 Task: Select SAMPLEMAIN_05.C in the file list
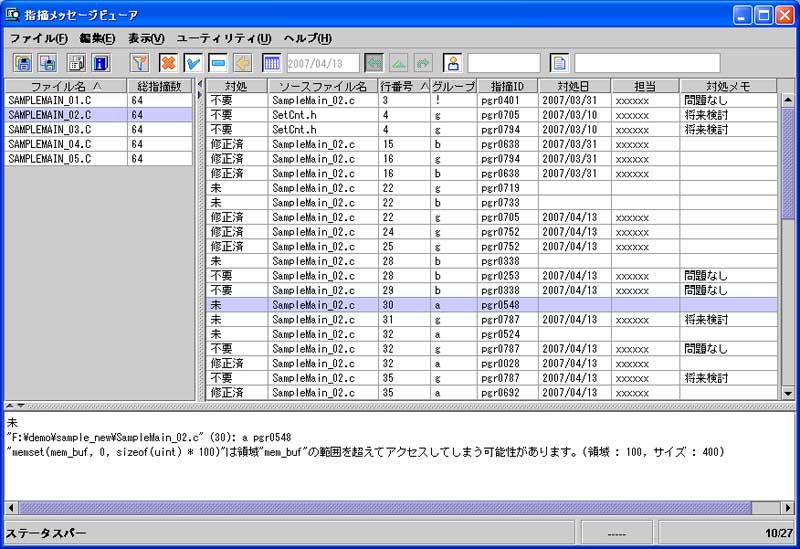pyautogui.click(x=98, y=159)
